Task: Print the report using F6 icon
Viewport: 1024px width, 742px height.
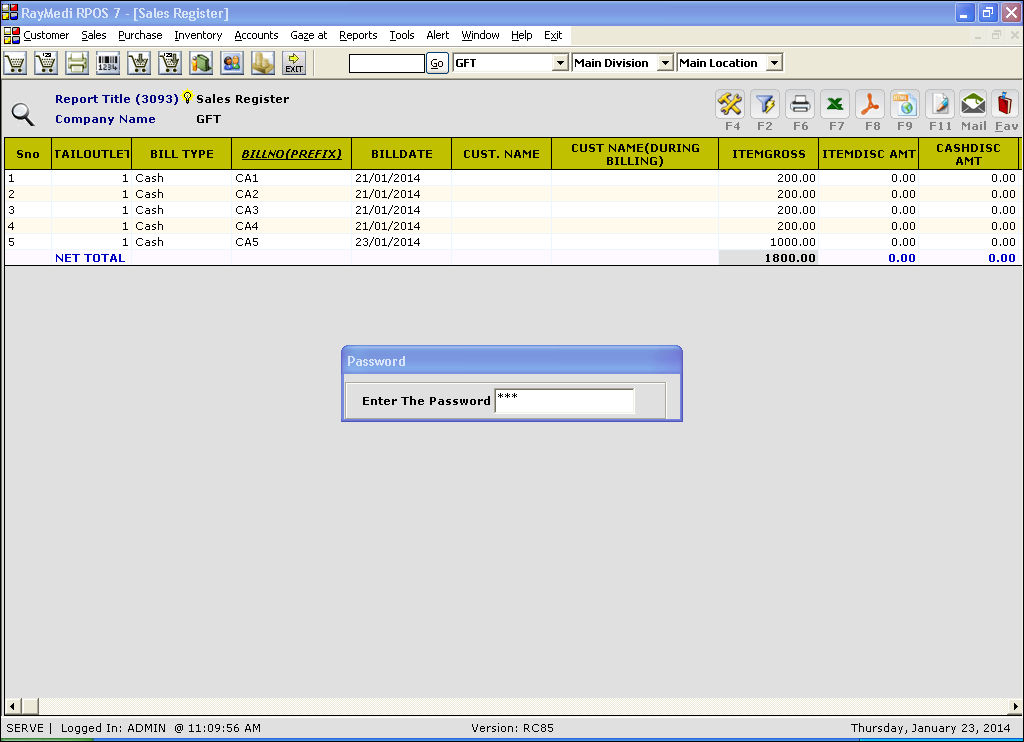Action: click(800, 104)
